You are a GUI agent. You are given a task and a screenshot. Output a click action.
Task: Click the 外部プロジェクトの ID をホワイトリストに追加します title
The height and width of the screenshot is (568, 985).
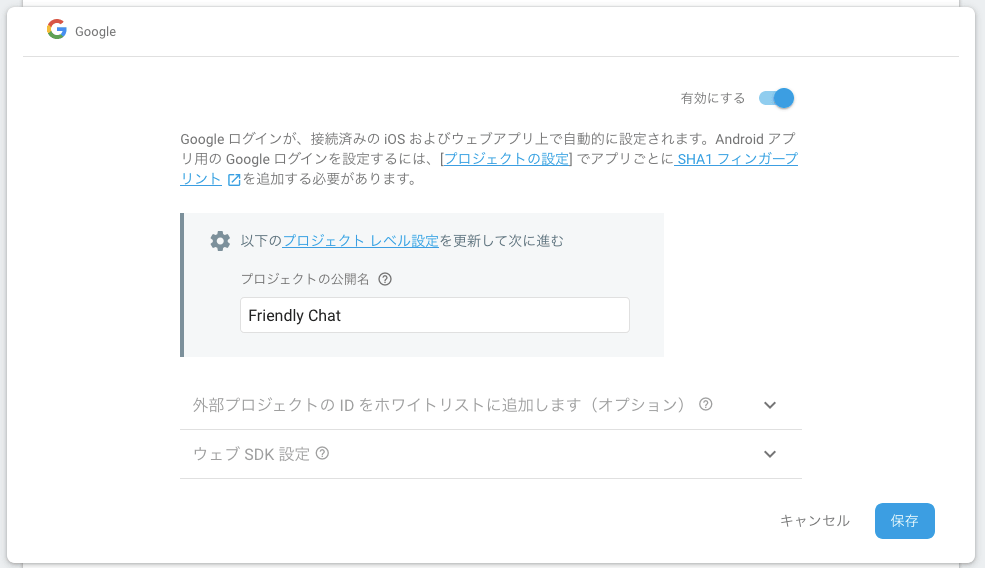click(438, 405)
